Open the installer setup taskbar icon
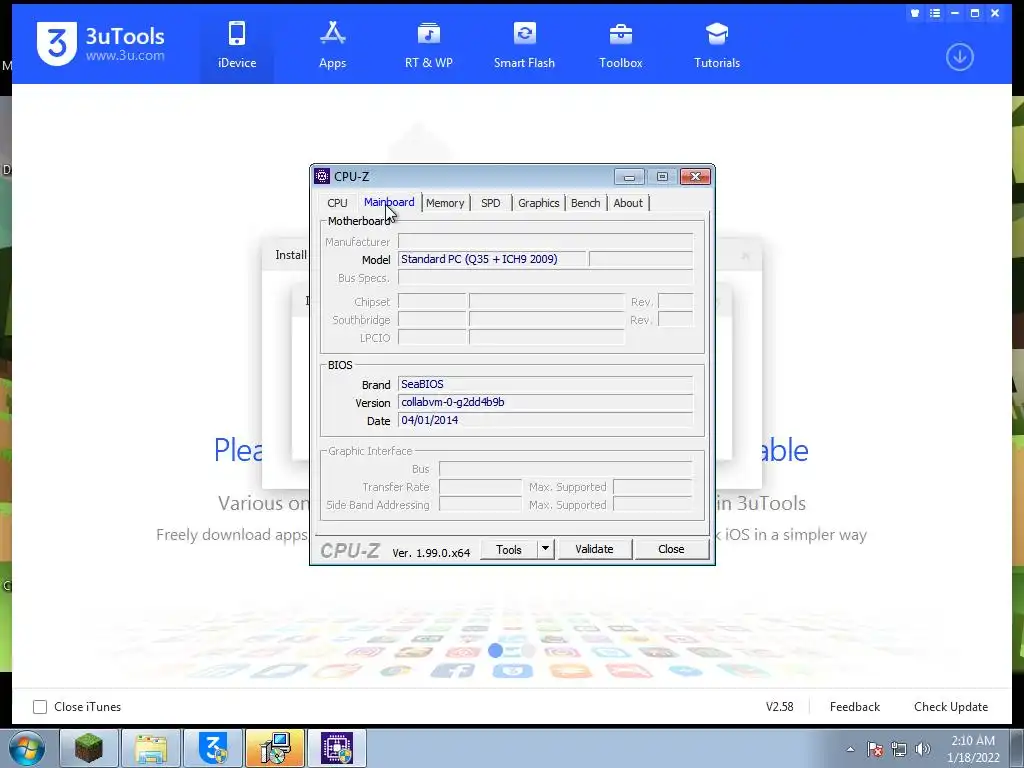The width and height of the screenshot is (1024, 768). point(275,748)
